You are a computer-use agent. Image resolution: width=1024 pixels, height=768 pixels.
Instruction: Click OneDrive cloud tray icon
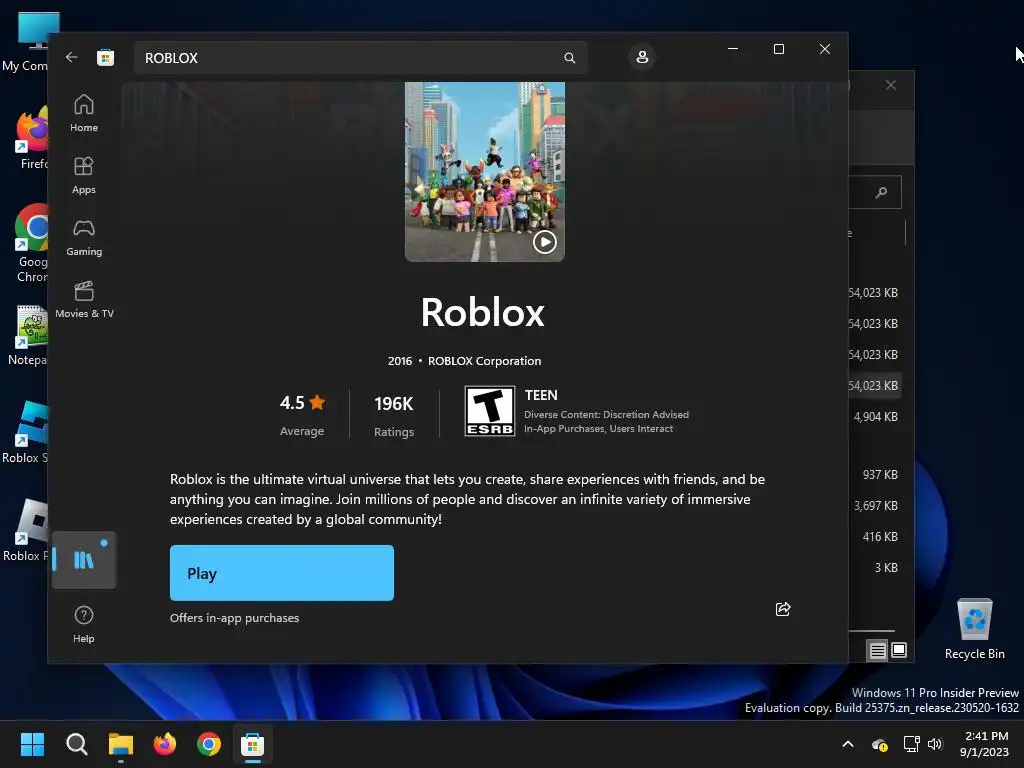click(880, 744)
